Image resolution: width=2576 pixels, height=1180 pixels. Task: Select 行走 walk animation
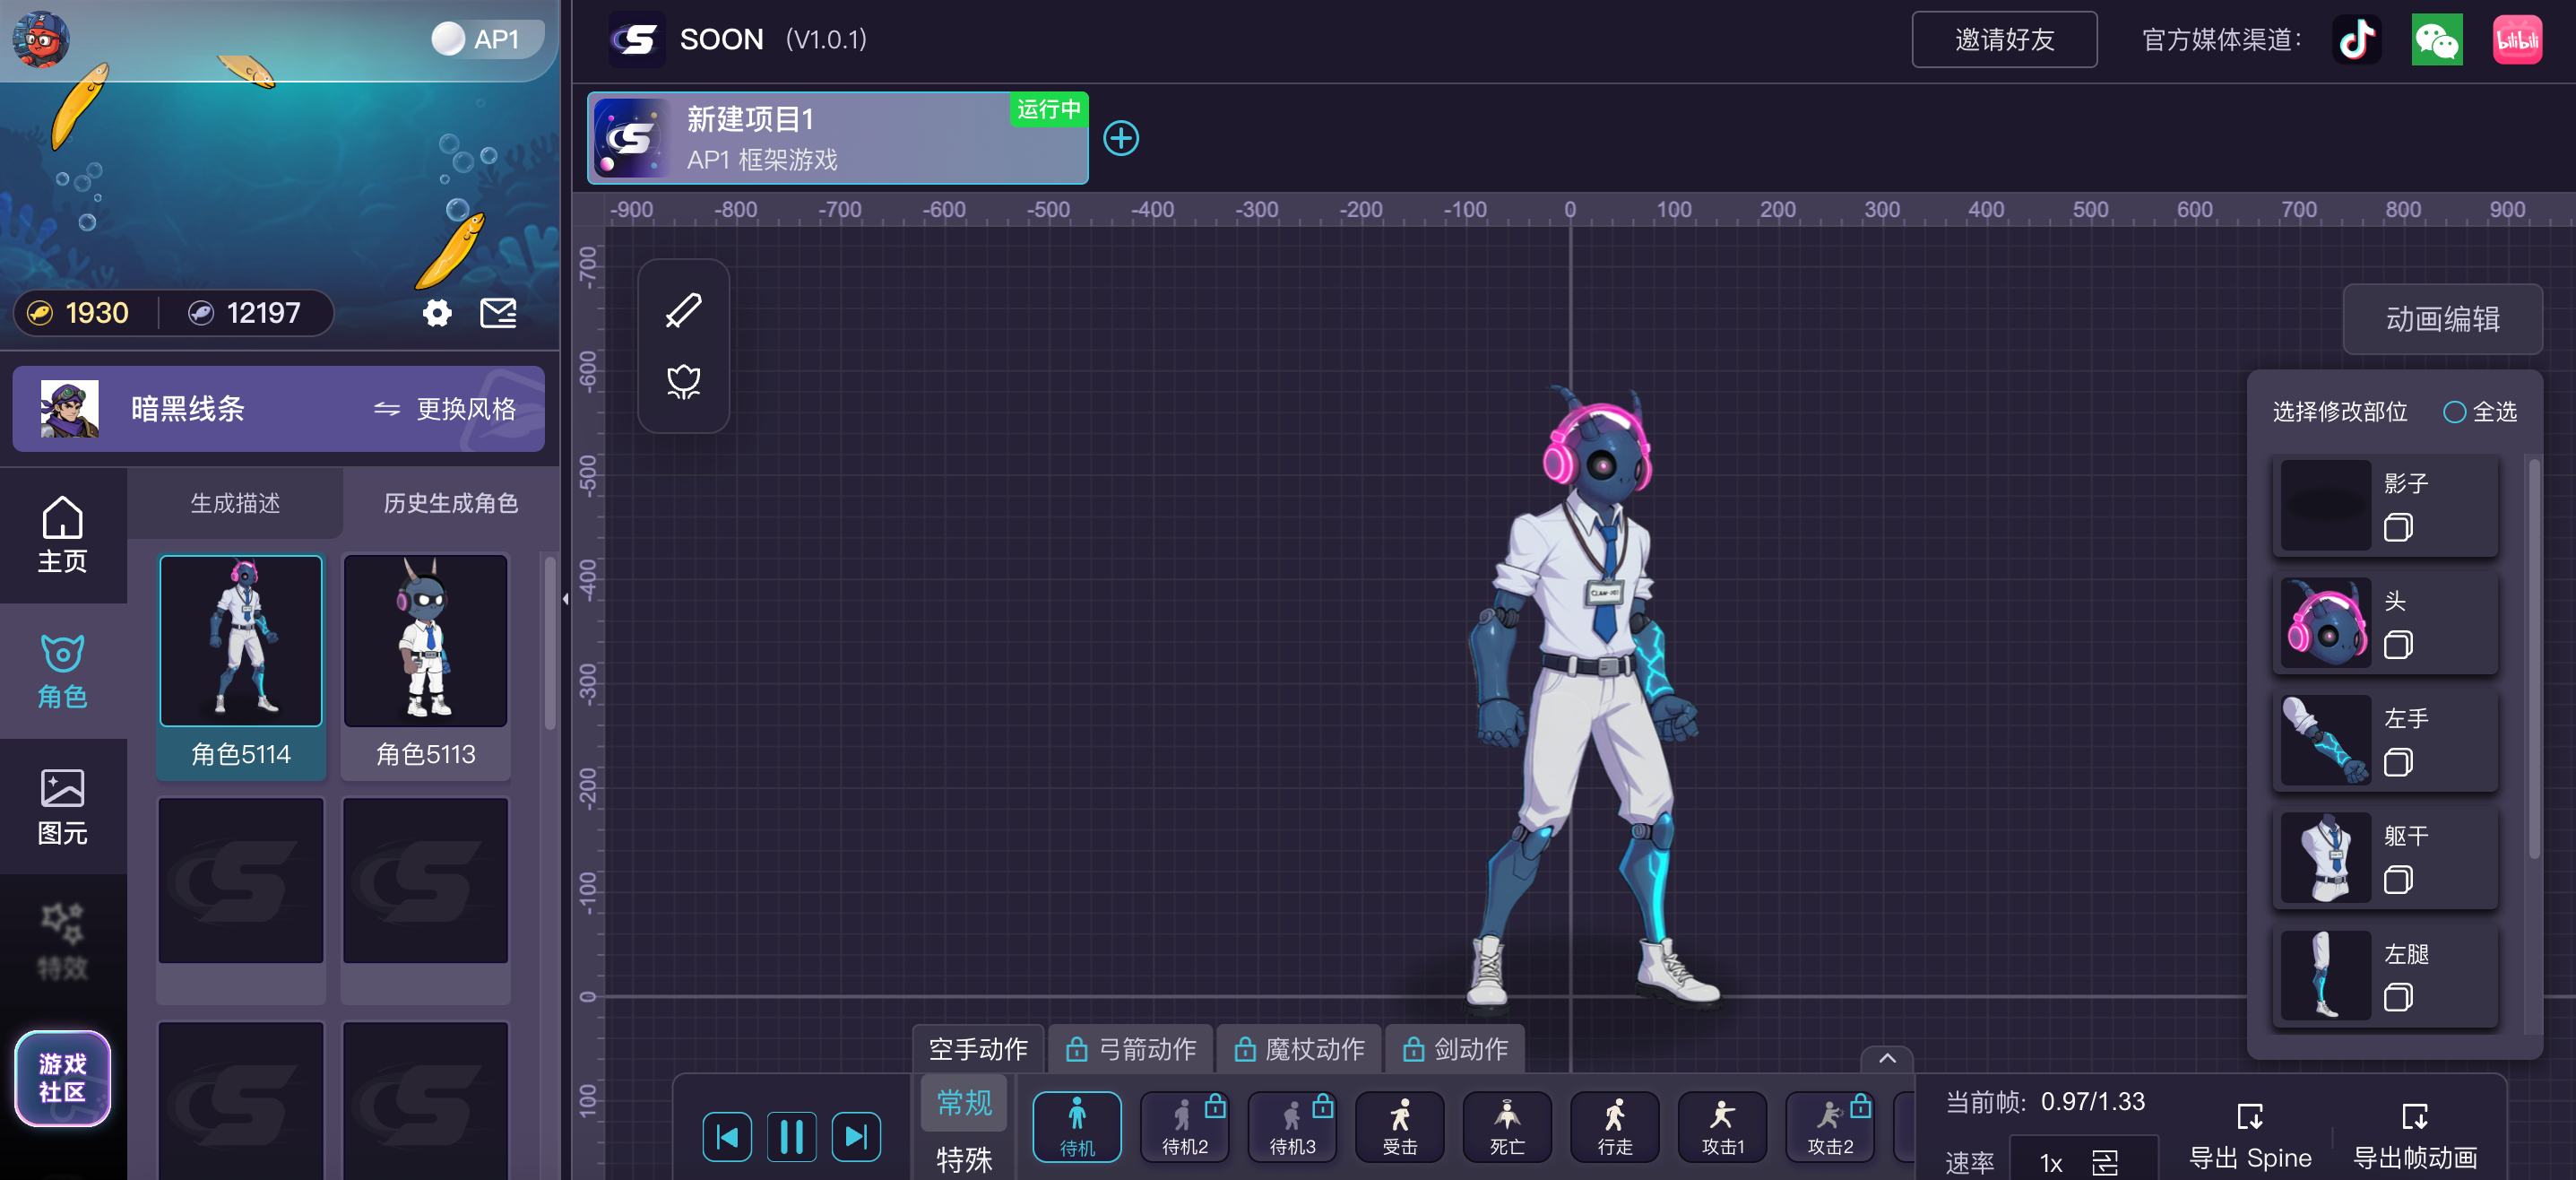1614,1126
